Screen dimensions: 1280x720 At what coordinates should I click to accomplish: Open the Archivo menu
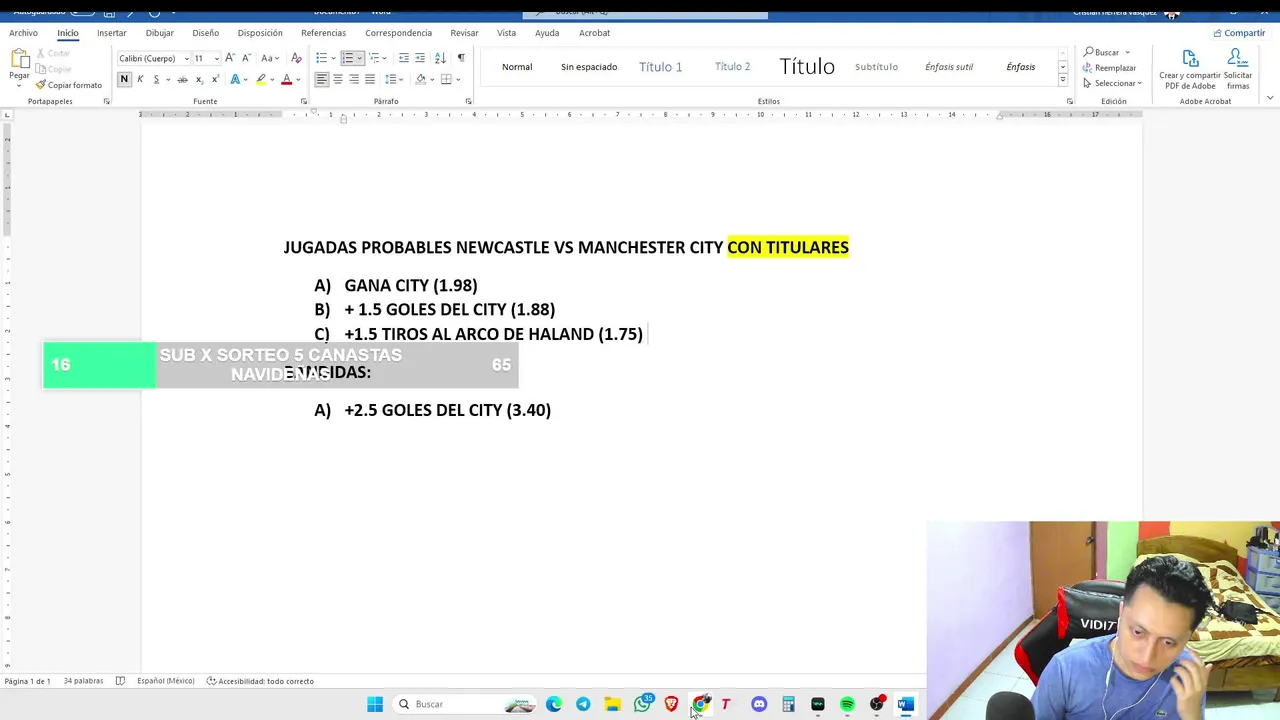[x=23, y=33]
